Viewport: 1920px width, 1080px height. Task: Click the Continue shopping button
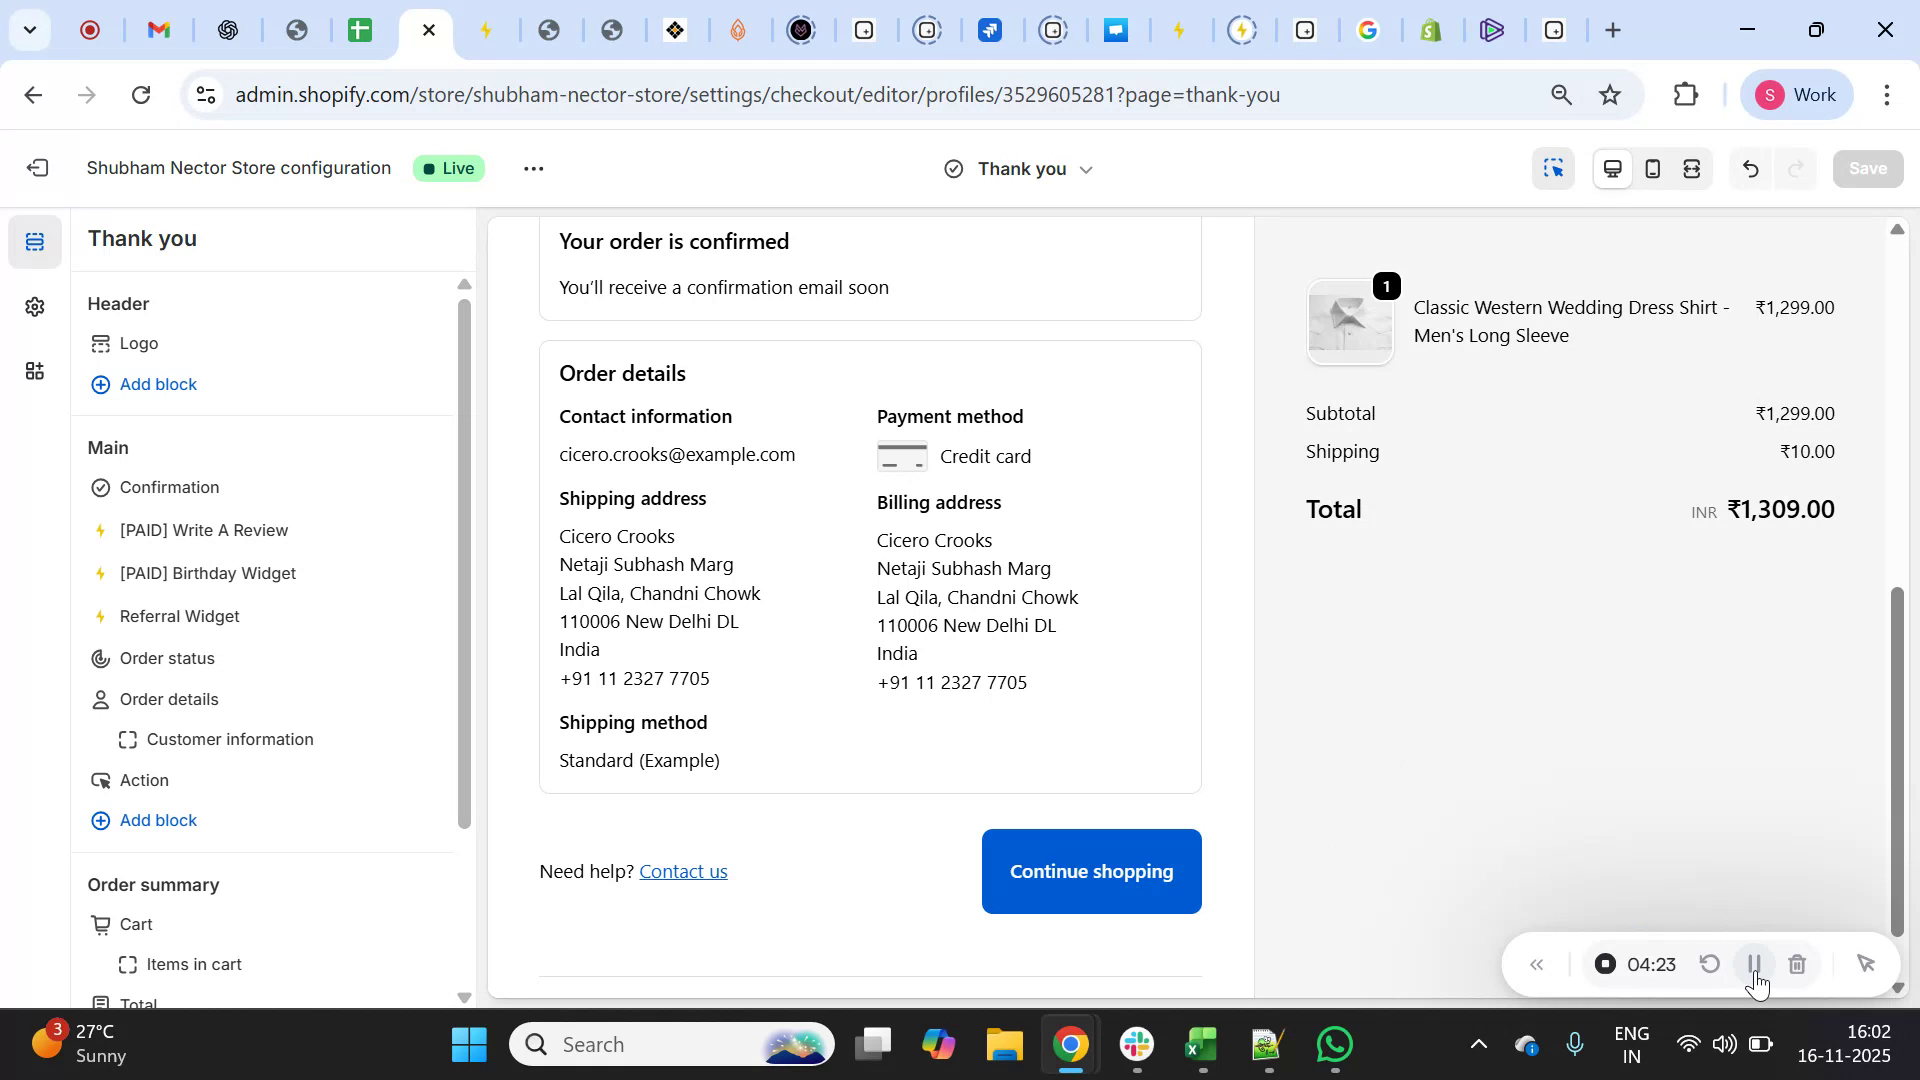point(1091,871)
